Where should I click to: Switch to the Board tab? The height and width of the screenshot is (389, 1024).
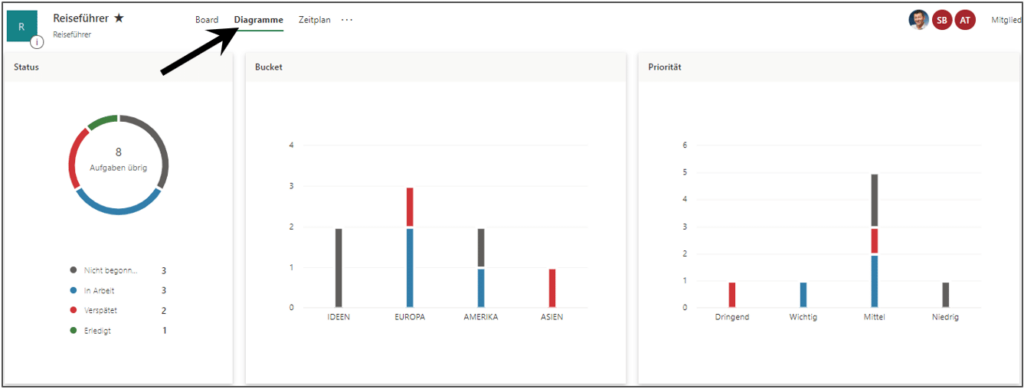pos(206,20)
